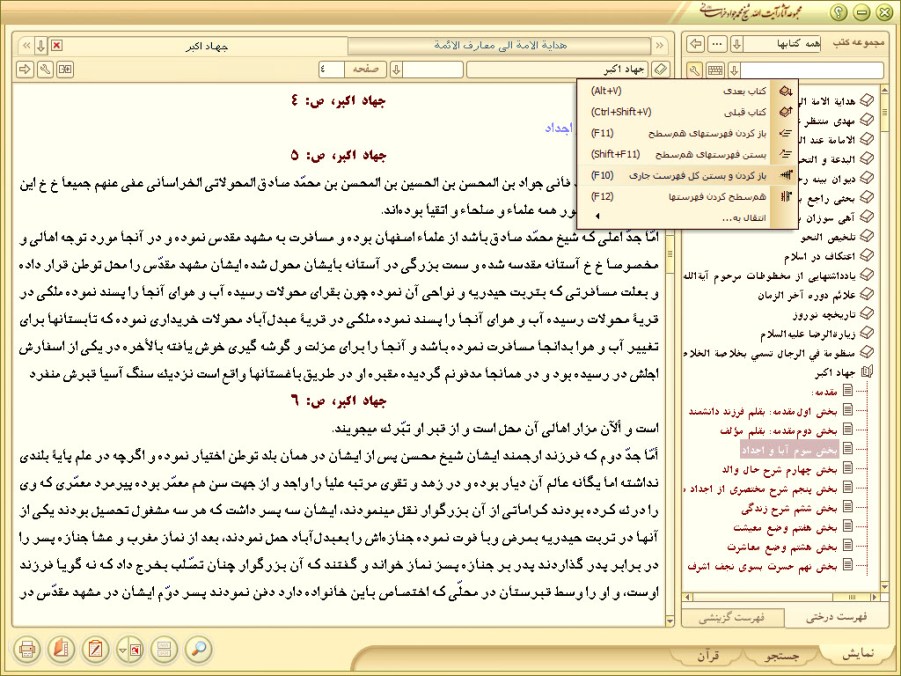
Task: Click the help question mark icon
Action: (839, 12)
